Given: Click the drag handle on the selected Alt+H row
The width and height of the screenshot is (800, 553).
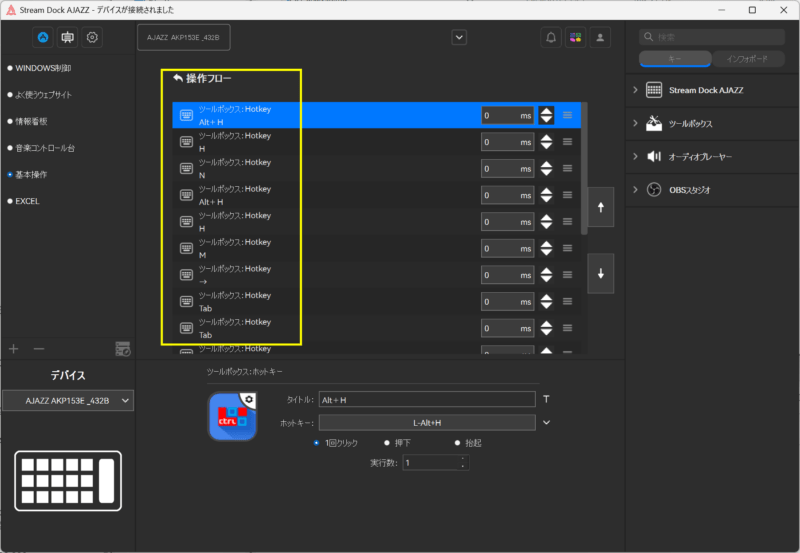Looking at the screenshot, I should click(567, 115).
